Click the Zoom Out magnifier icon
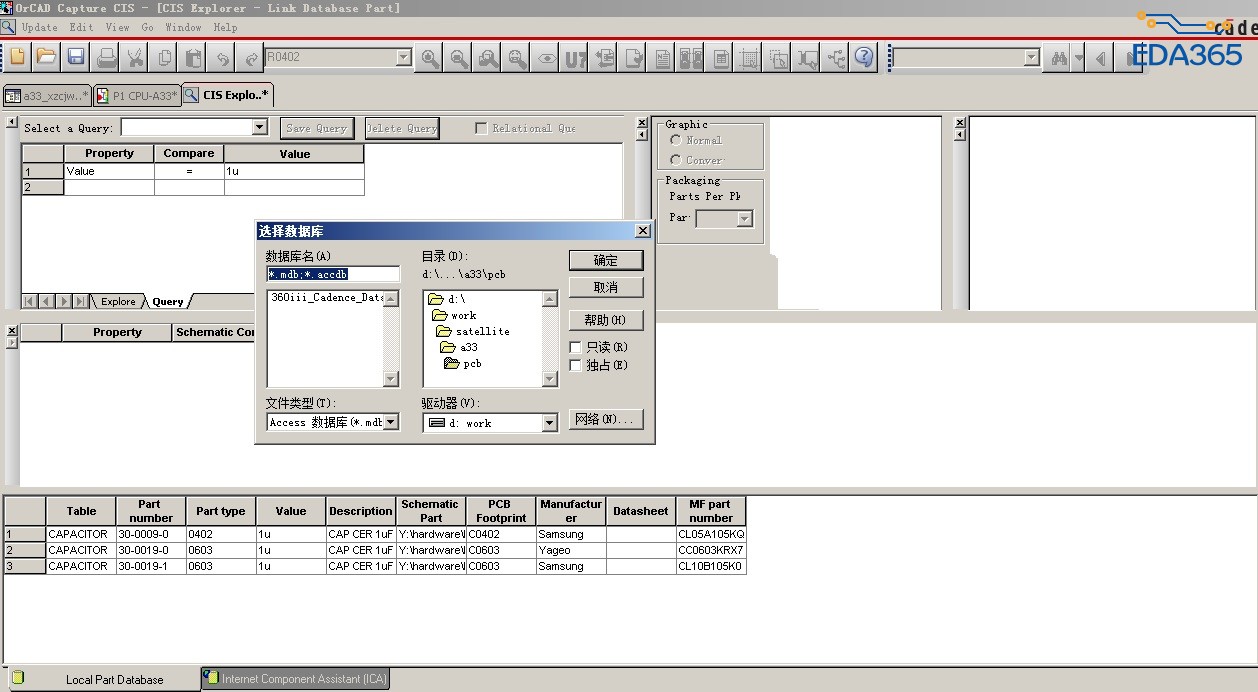The height and width of the screenshot is (692, 1258). [x=458, y=58]
